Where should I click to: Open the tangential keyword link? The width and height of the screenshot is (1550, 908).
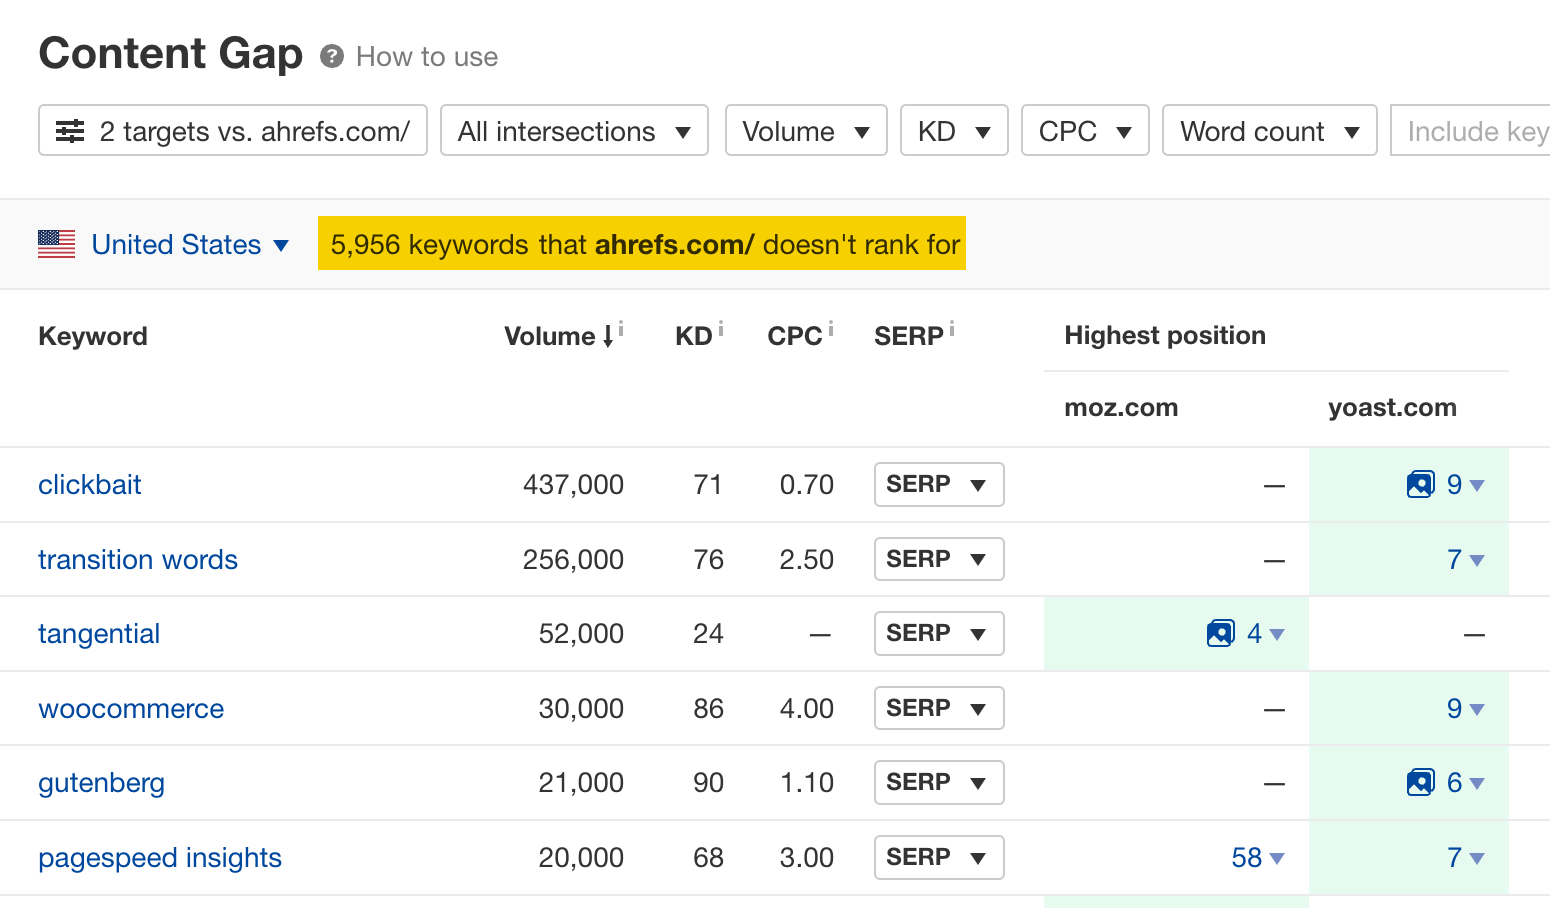pyautogui.click(x=99, y=634)
